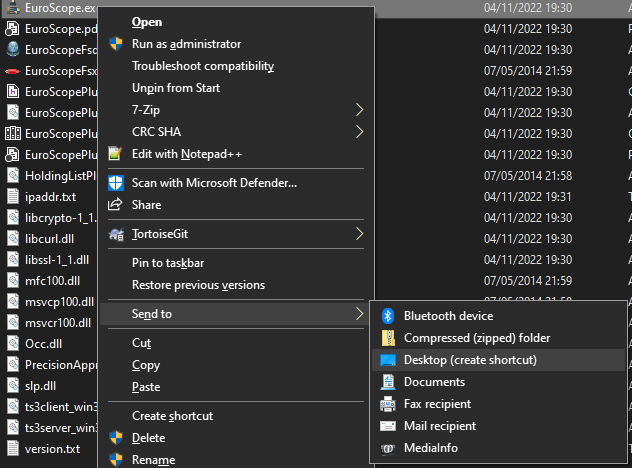632x468 pixels.
Task: Click the Fax recipient icon
Action: click(387, 404)
